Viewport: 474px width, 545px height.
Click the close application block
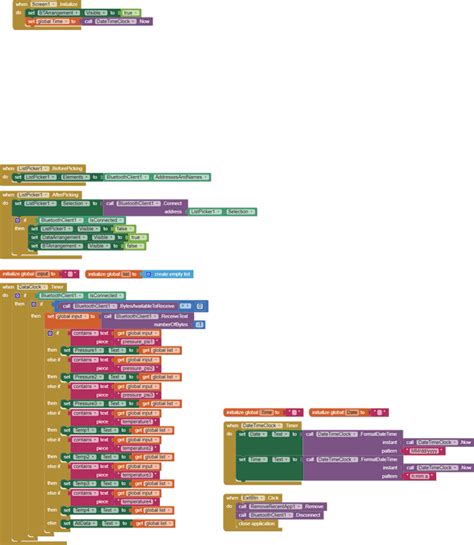click(x=256, y=523)
